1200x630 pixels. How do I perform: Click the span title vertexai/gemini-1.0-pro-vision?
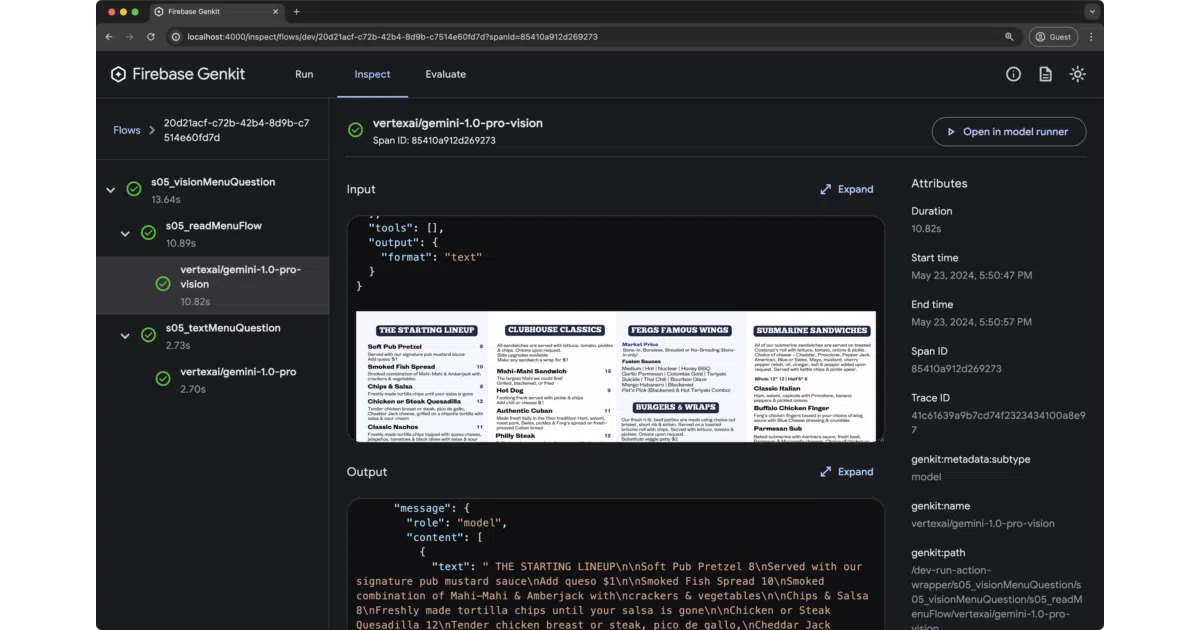pos(458,123)
